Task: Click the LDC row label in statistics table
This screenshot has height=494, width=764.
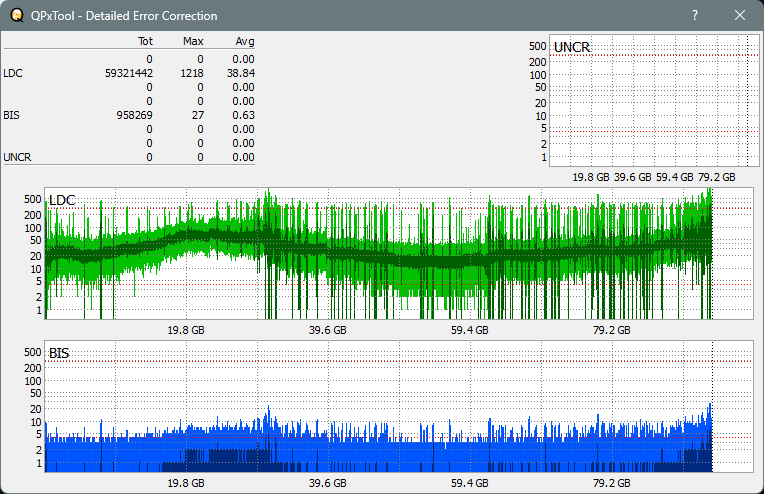Action: 13,73
